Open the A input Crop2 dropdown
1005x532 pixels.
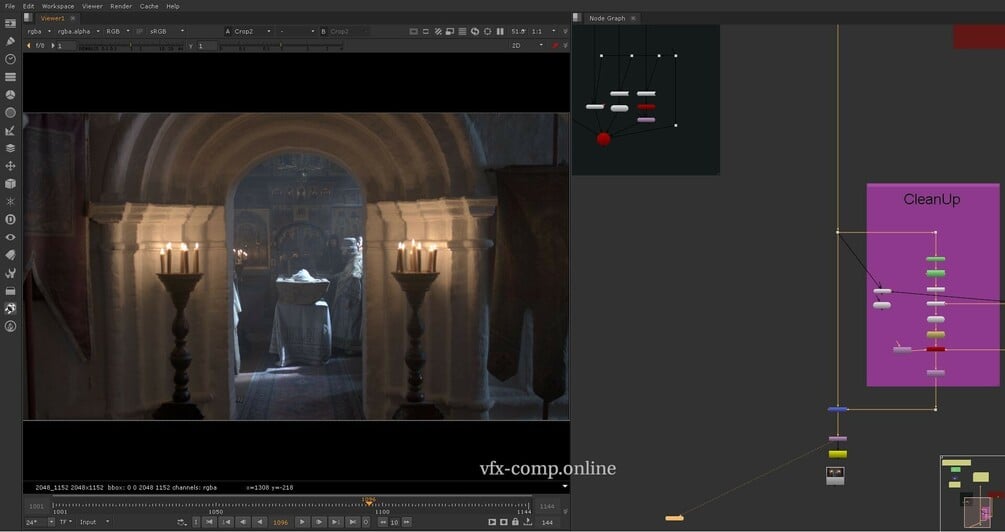coord(253,31)
